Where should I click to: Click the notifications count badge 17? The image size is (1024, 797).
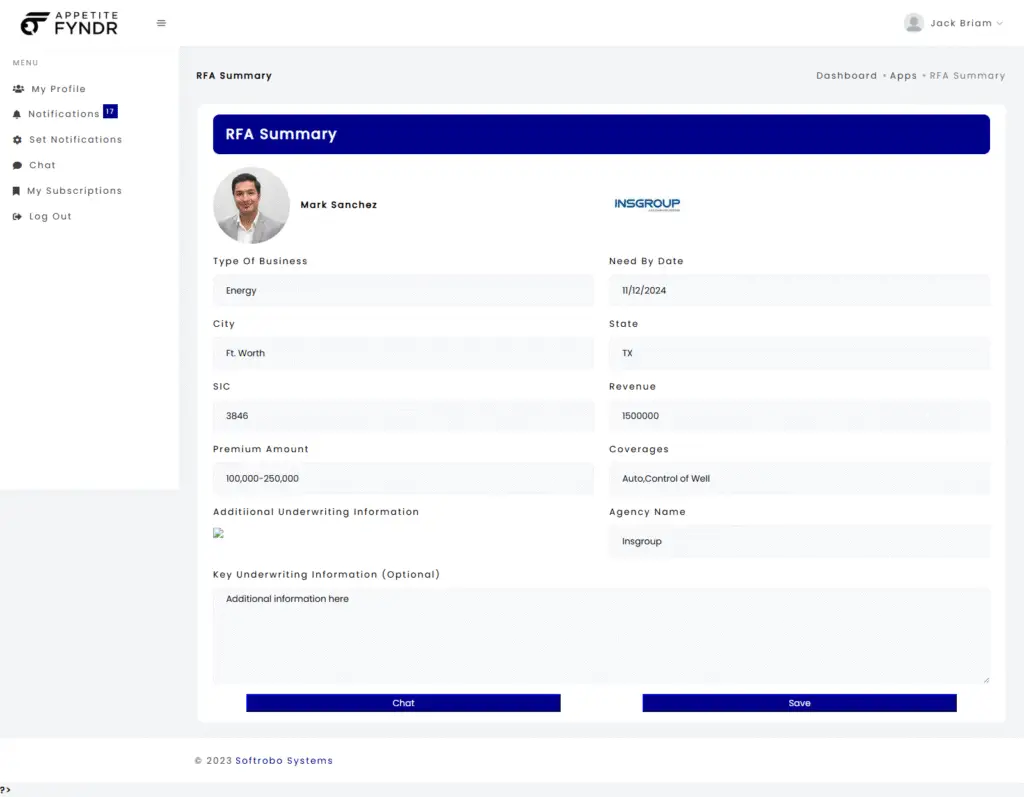(110, 111)
